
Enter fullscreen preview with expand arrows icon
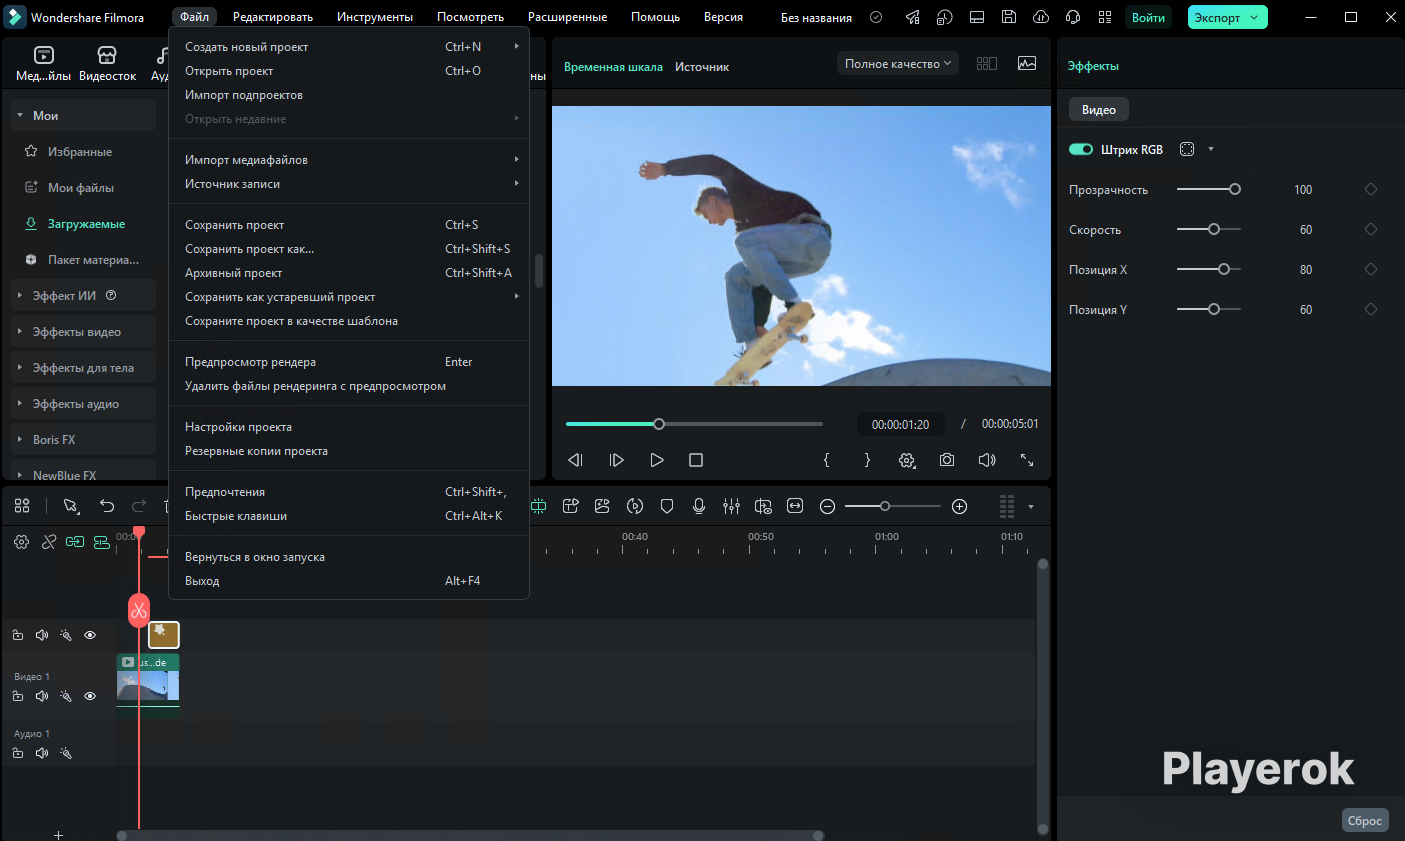click(x=1027, y=460)
